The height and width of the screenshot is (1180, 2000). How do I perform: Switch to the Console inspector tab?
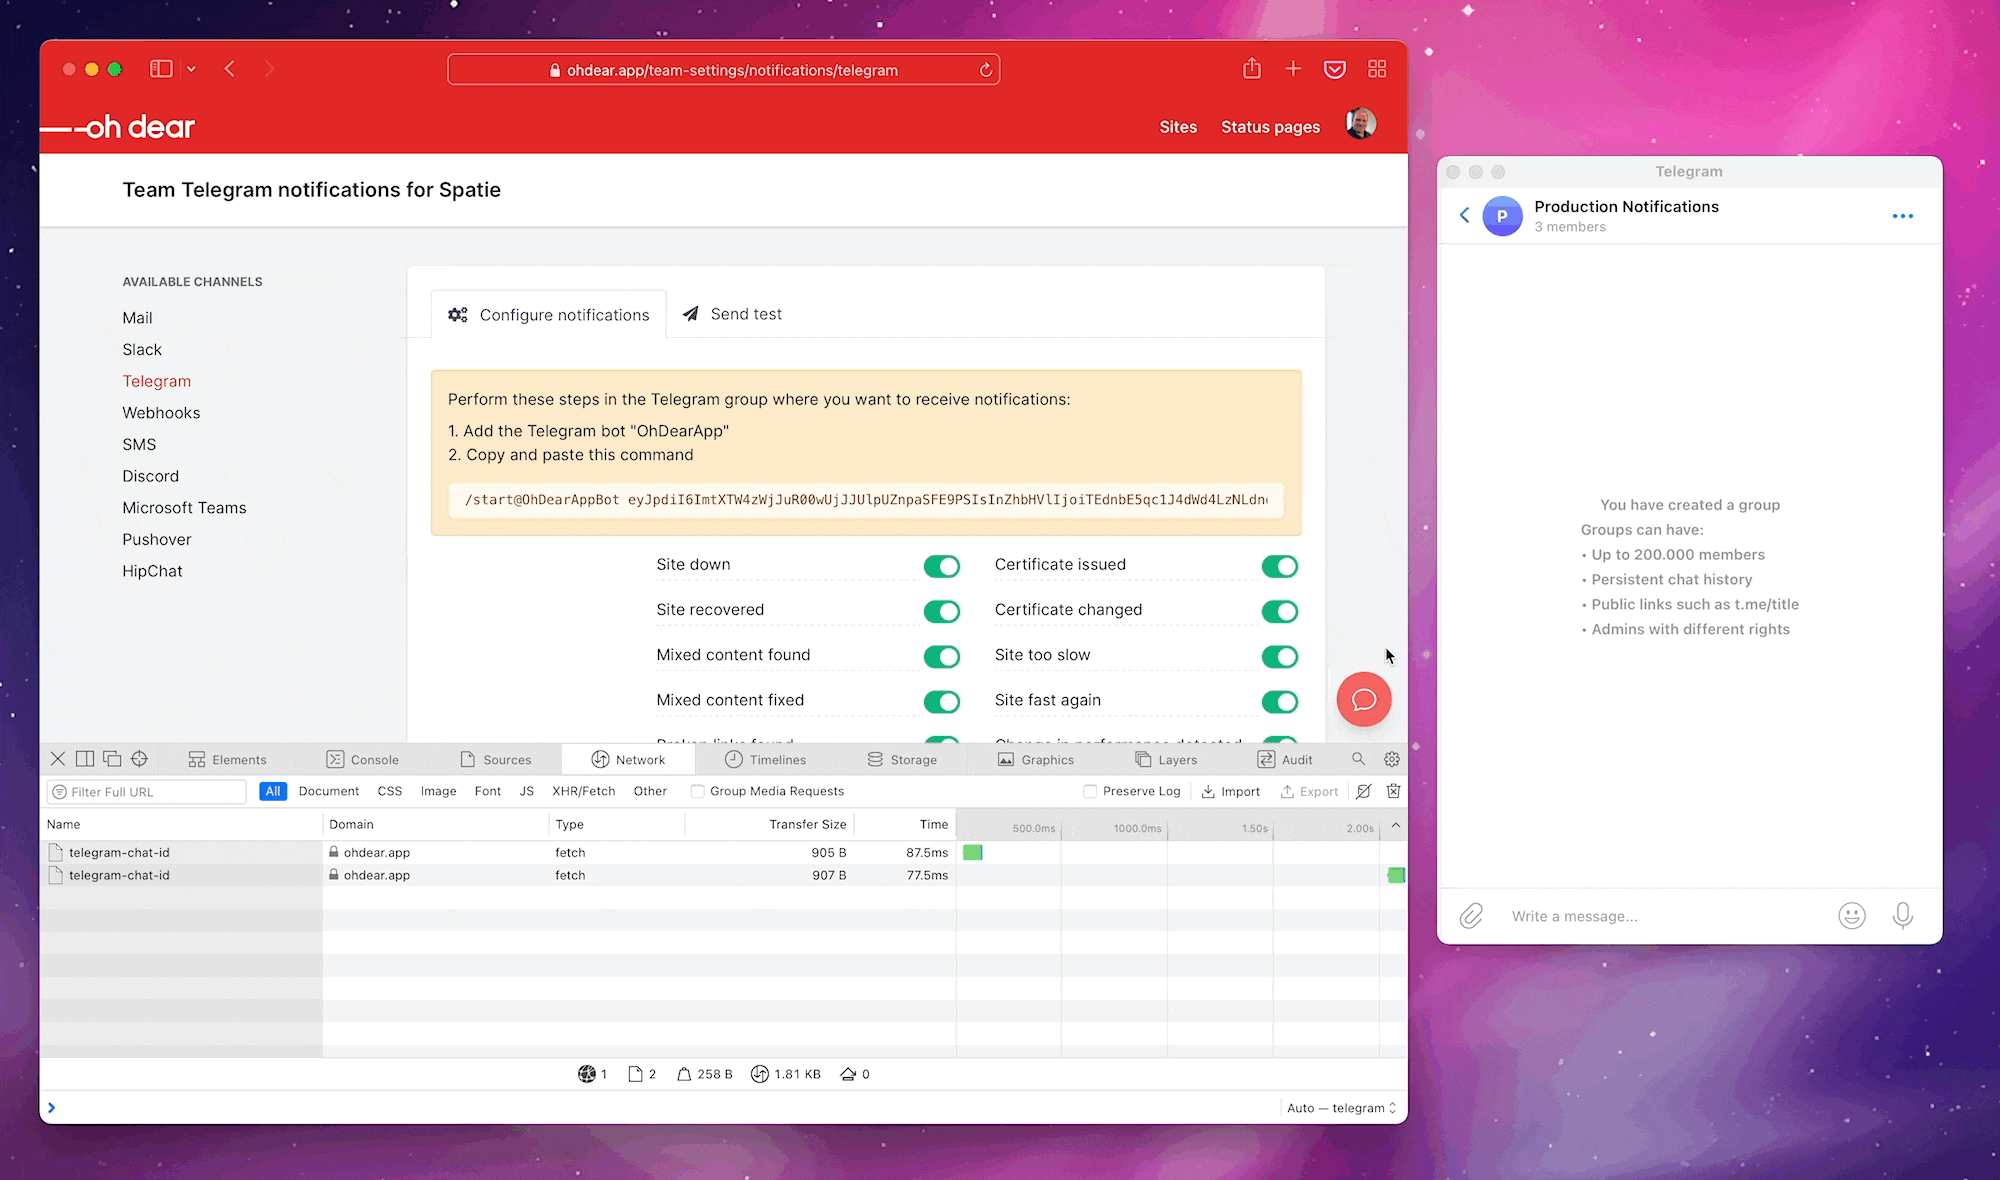coord(363,760)
